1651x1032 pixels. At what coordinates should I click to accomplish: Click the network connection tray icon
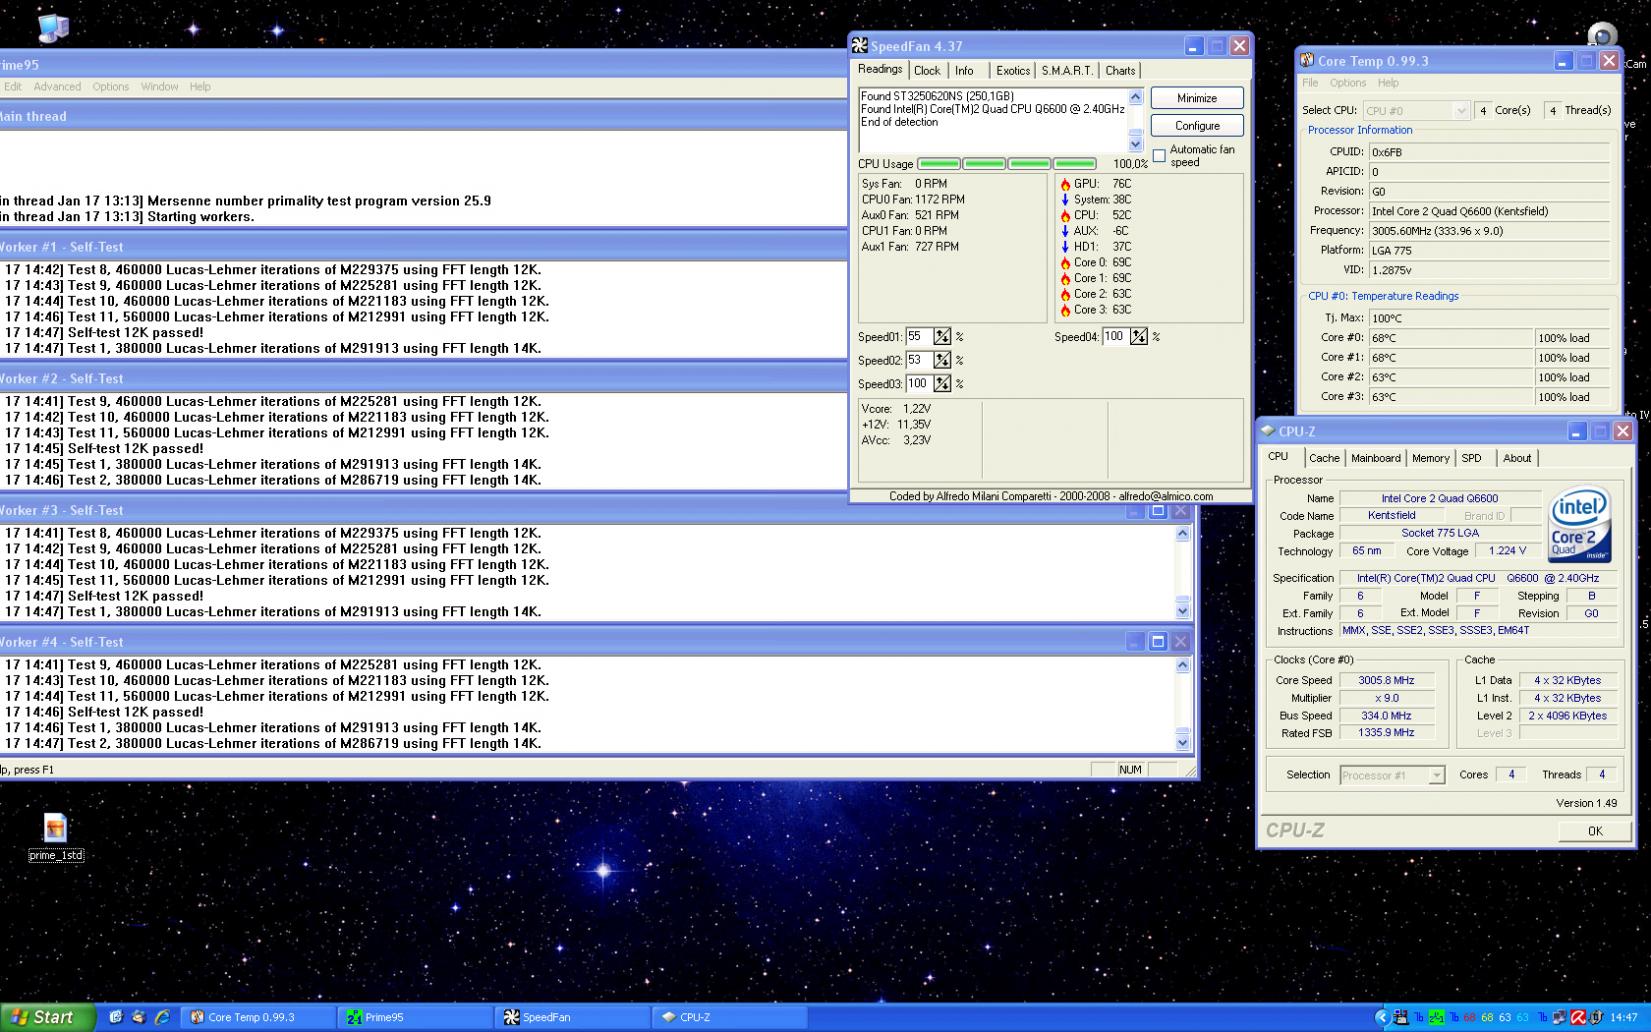coord(1560,1017)
